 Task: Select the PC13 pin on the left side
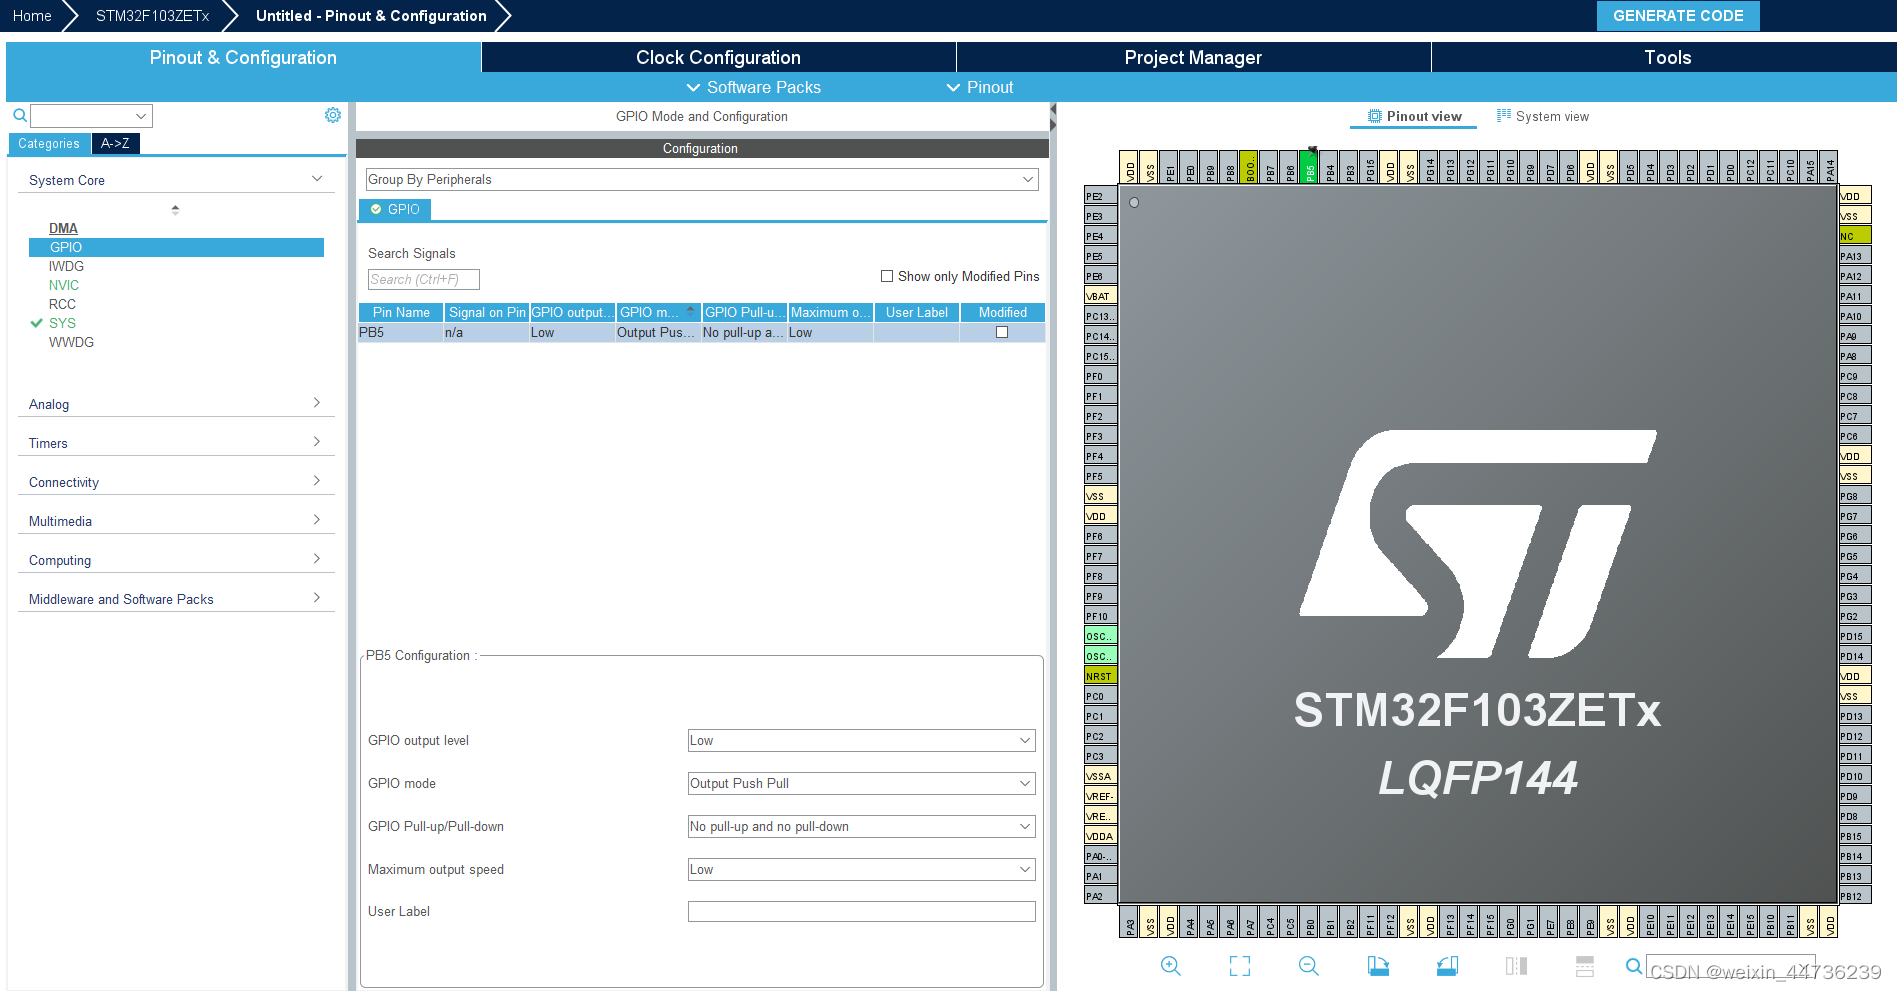click(1100, 316)
